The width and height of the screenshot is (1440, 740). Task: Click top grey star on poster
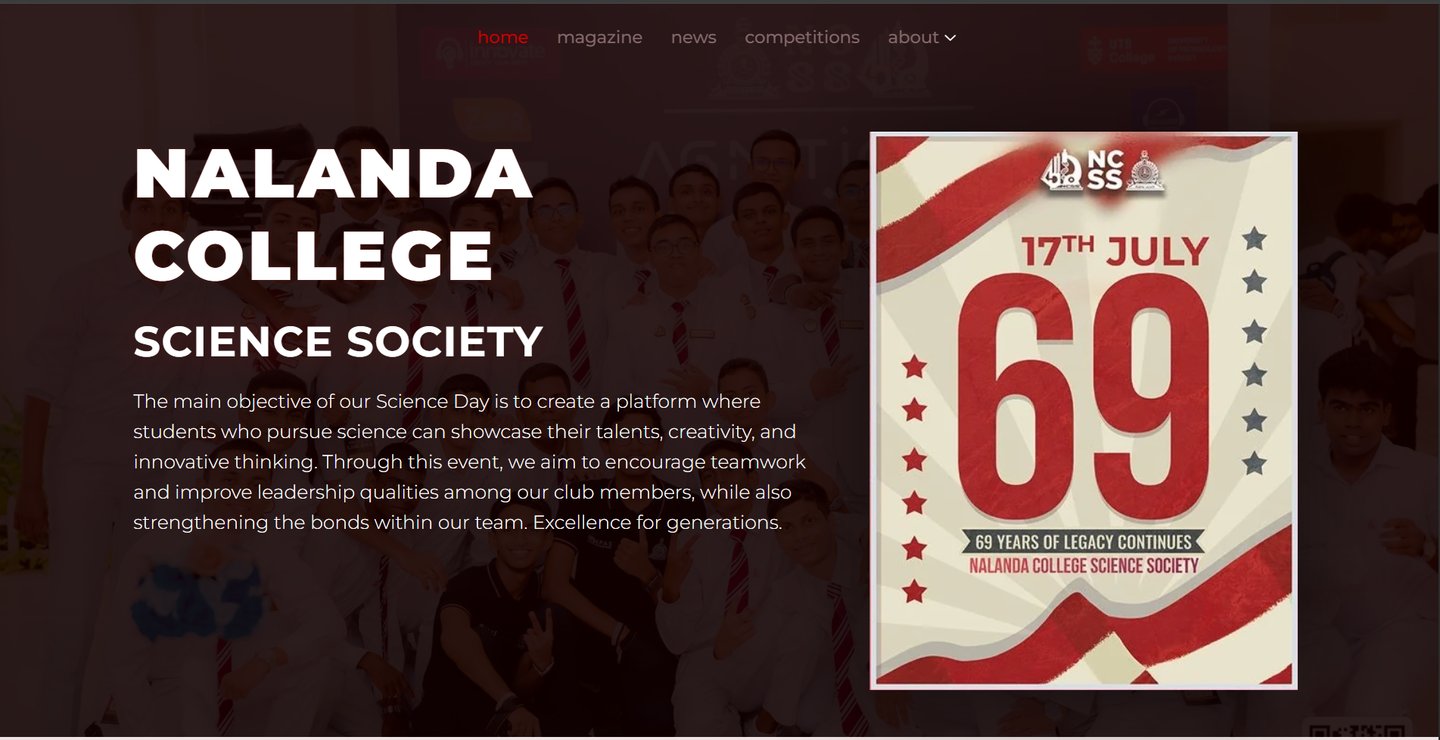(1254, 239)
